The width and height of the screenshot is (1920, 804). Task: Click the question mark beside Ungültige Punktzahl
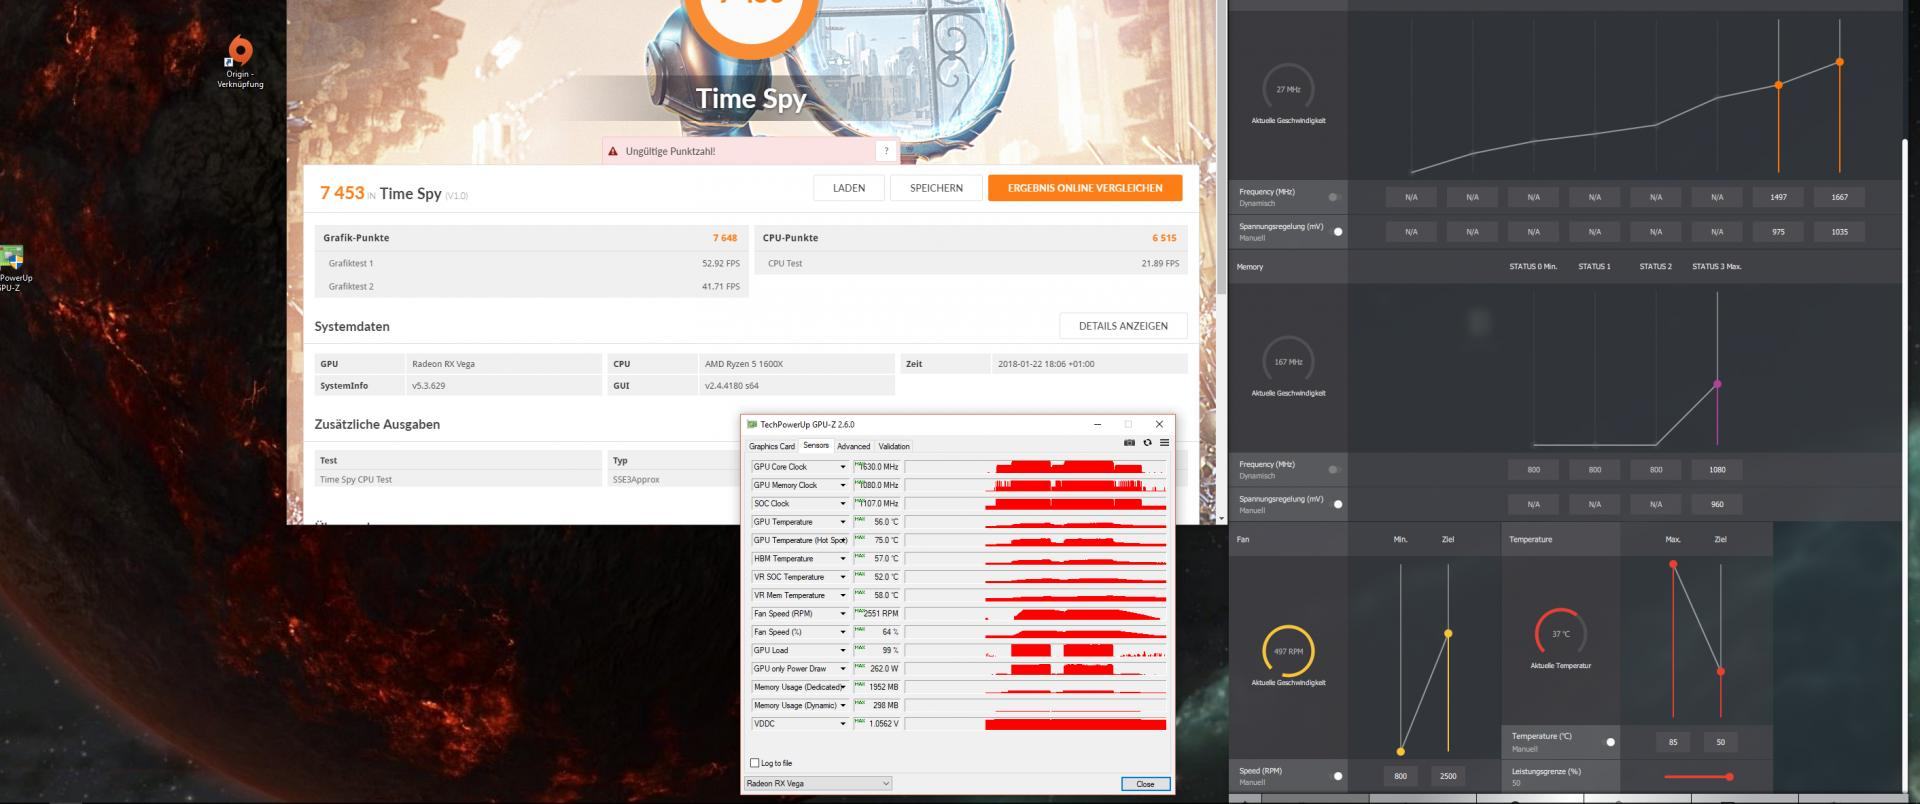[x=886, y=151]
